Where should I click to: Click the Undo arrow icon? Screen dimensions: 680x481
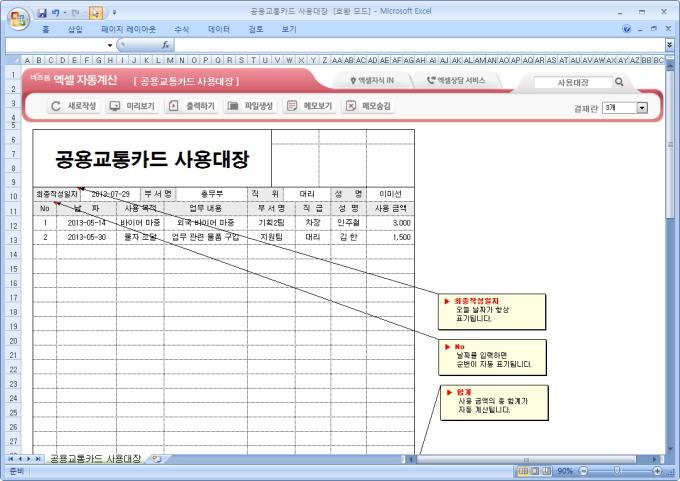coord(56,13)
